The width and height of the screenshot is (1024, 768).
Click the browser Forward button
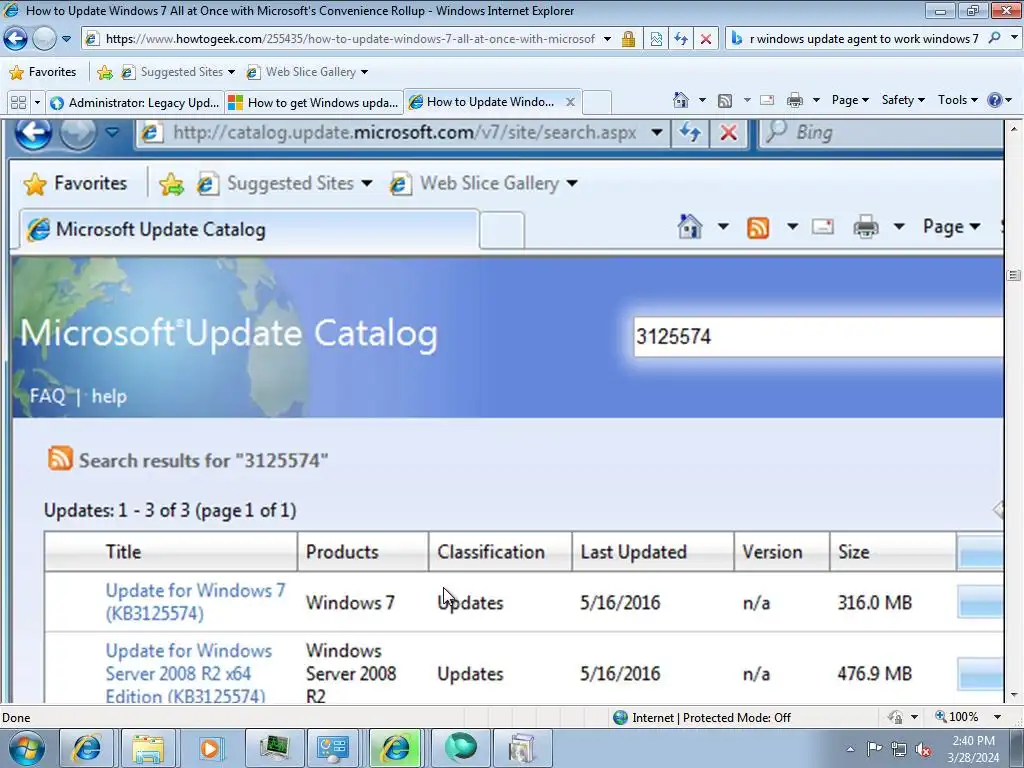tap(44, 39)
